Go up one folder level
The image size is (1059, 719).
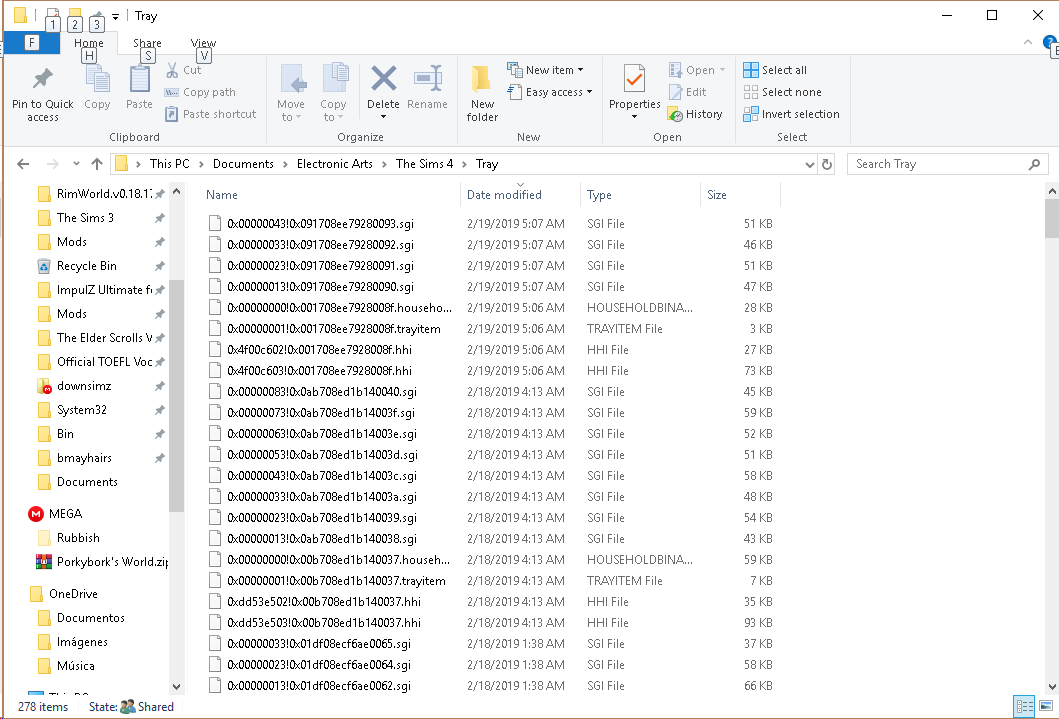click(x=97, y=164)
